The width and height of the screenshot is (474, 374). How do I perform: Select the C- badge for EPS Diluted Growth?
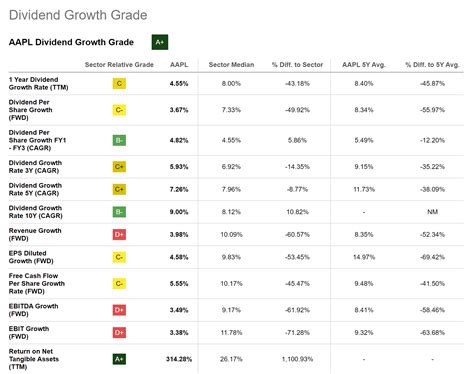tap(119, 257)
